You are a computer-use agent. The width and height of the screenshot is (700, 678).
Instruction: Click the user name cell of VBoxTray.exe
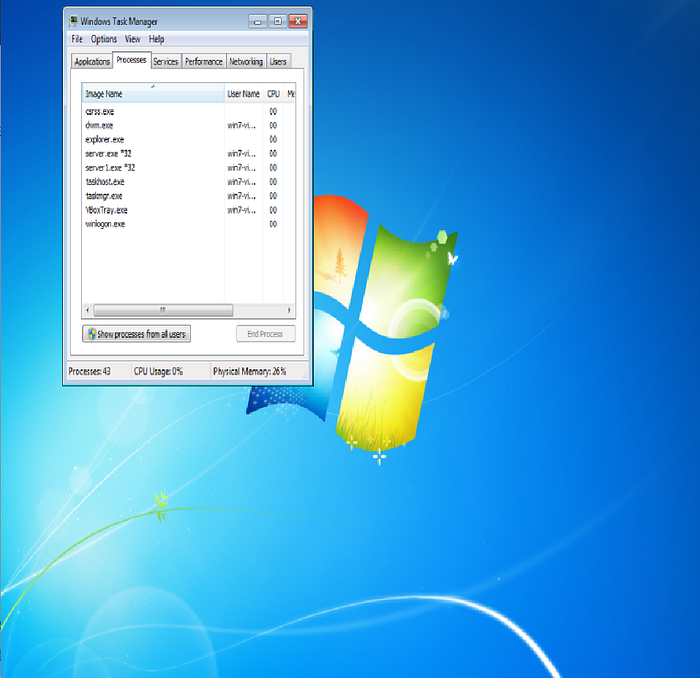[x=242, y=210]
